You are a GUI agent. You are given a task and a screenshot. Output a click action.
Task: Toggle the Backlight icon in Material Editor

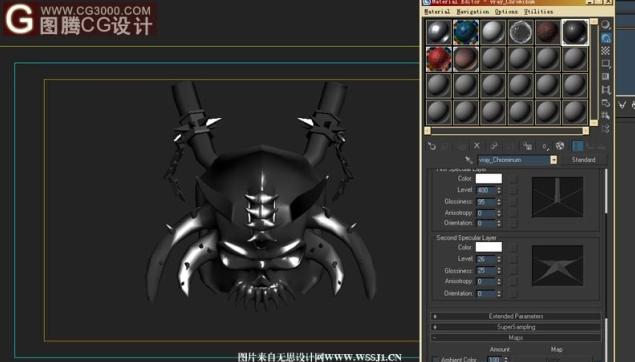(605, 38)
